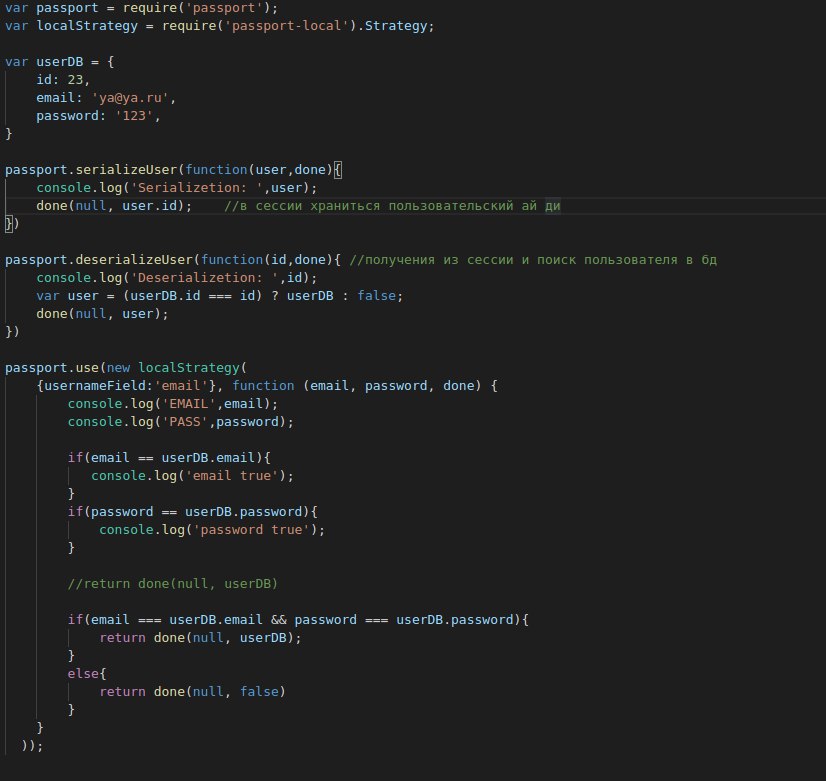
Task: Click the line "console.log('EMAIL',email);"
Action: (x=172, y=403)
